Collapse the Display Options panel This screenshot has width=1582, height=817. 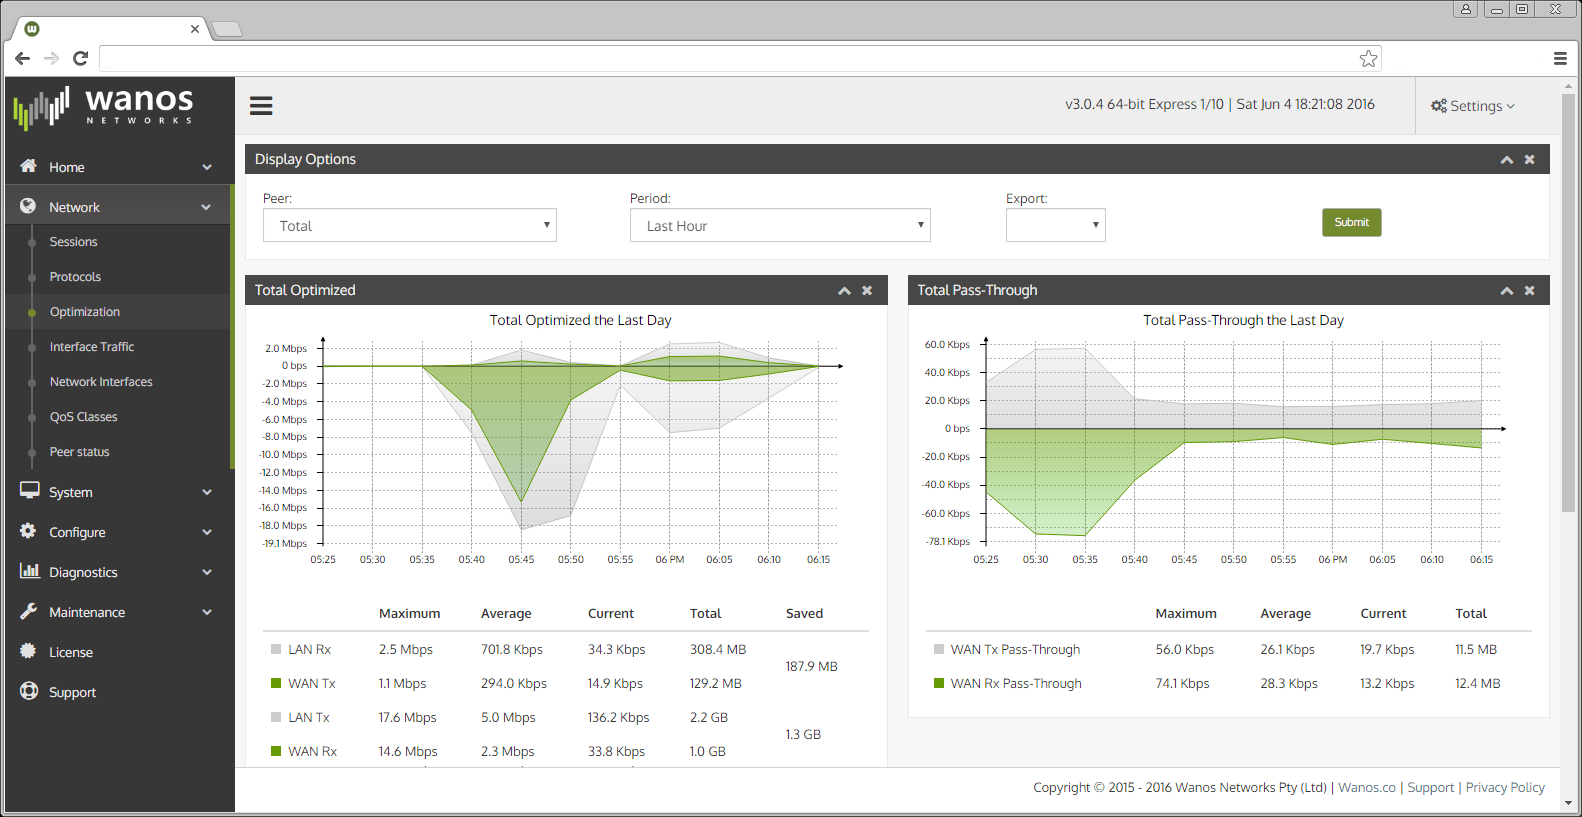(1507, 160)
